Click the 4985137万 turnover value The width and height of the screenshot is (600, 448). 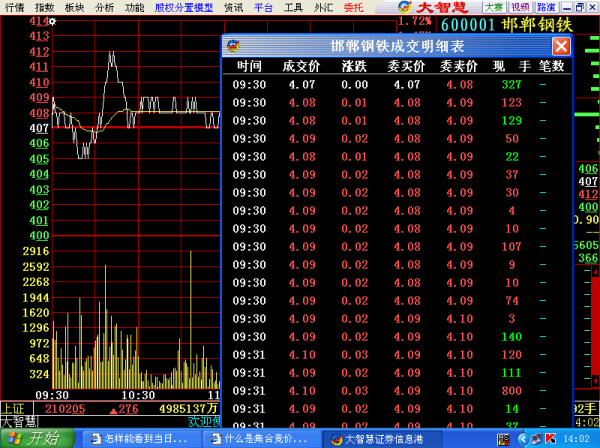[x=189, y=409]
